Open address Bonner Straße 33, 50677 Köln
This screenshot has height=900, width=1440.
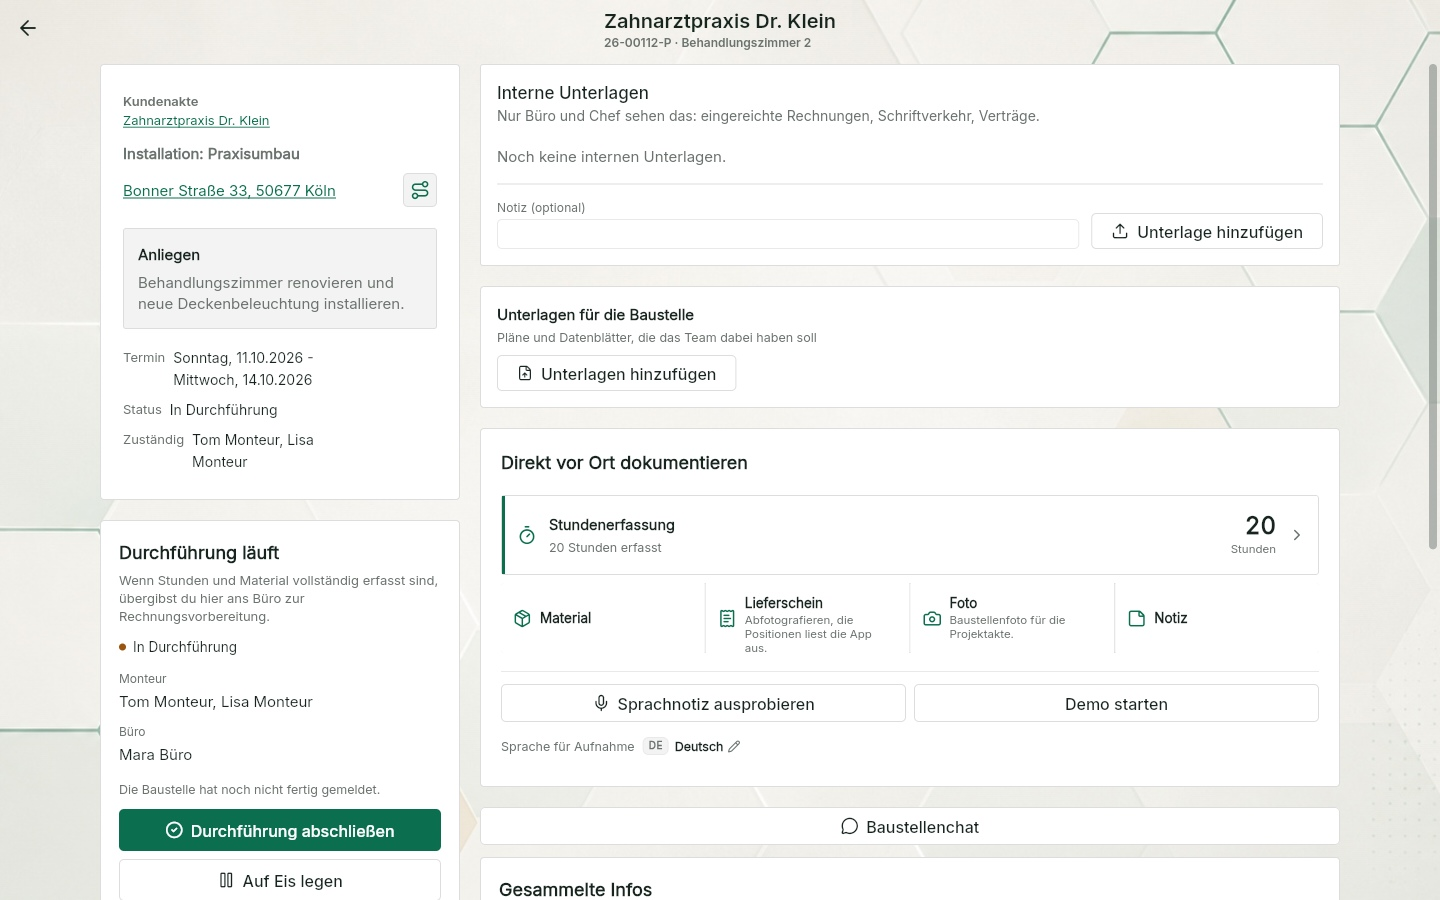coord(229,191)
